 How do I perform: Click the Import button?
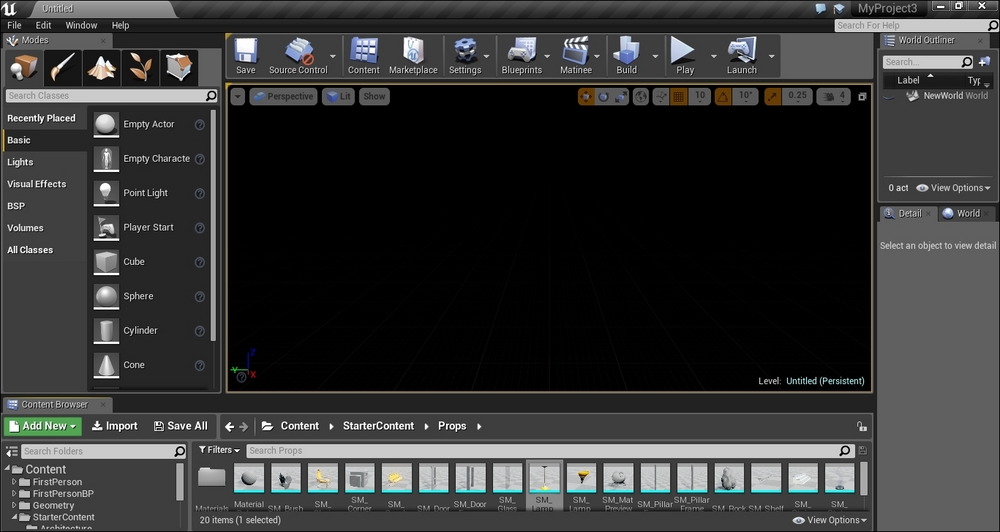115,426
